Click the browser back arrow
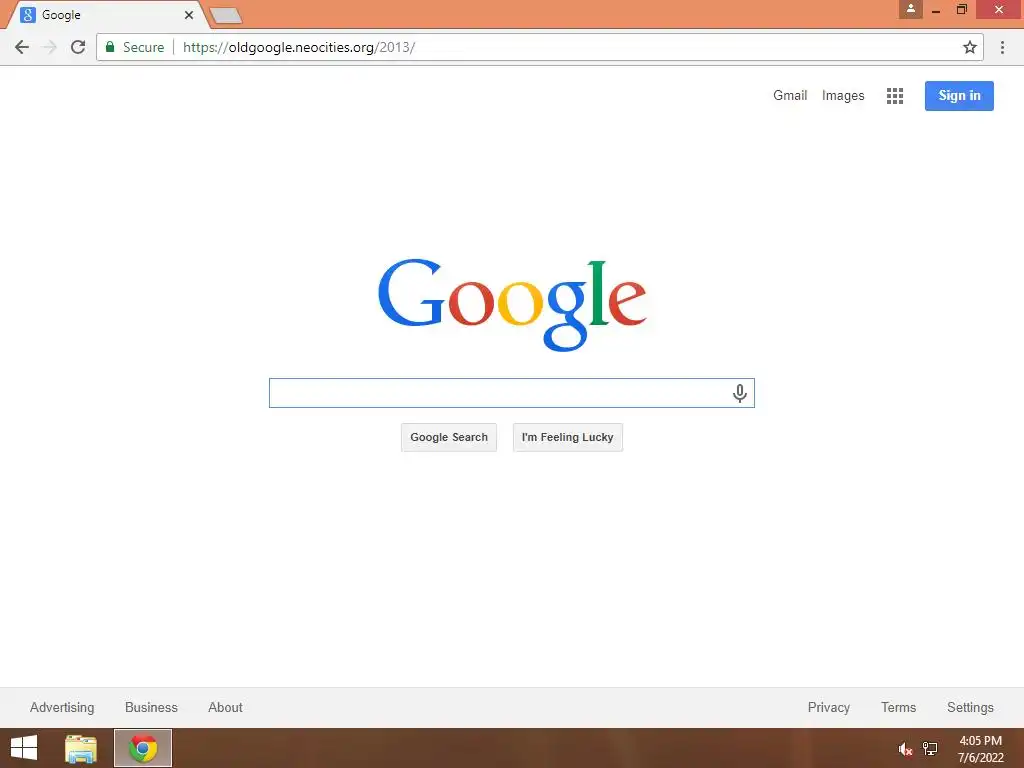 tap(22, 47)
